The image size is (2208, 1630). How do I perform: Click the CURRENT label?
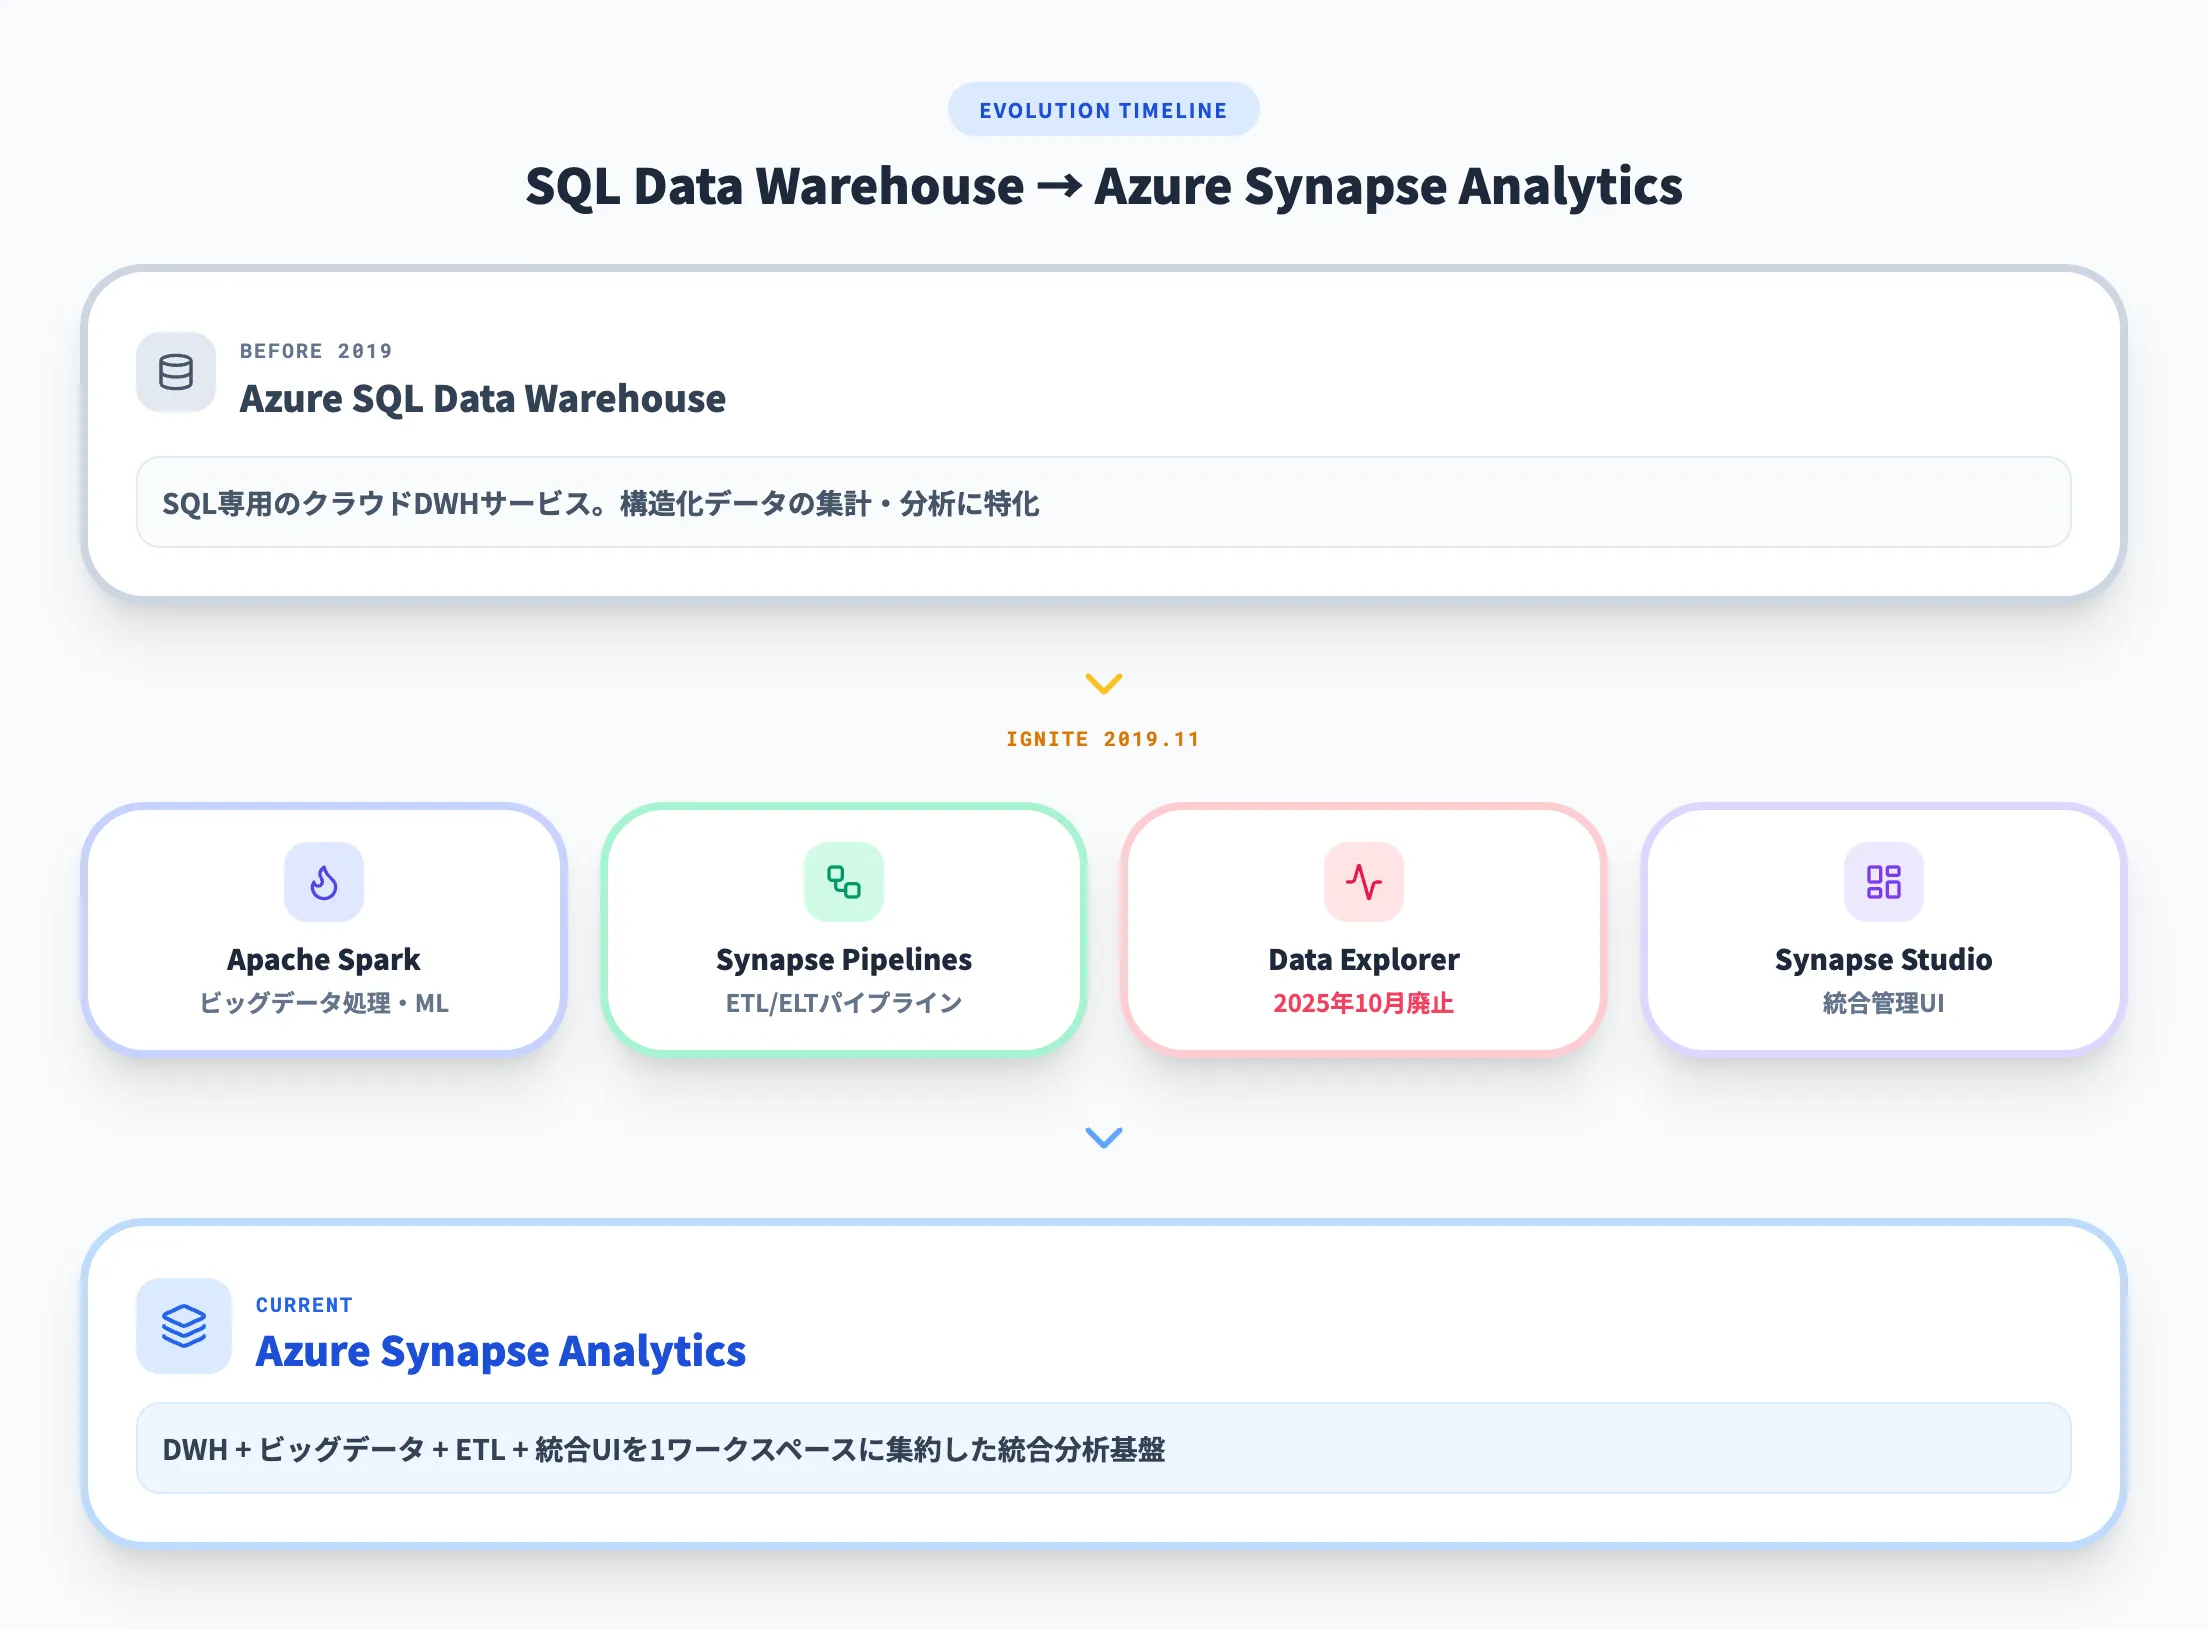click(x=304, y=1305)
